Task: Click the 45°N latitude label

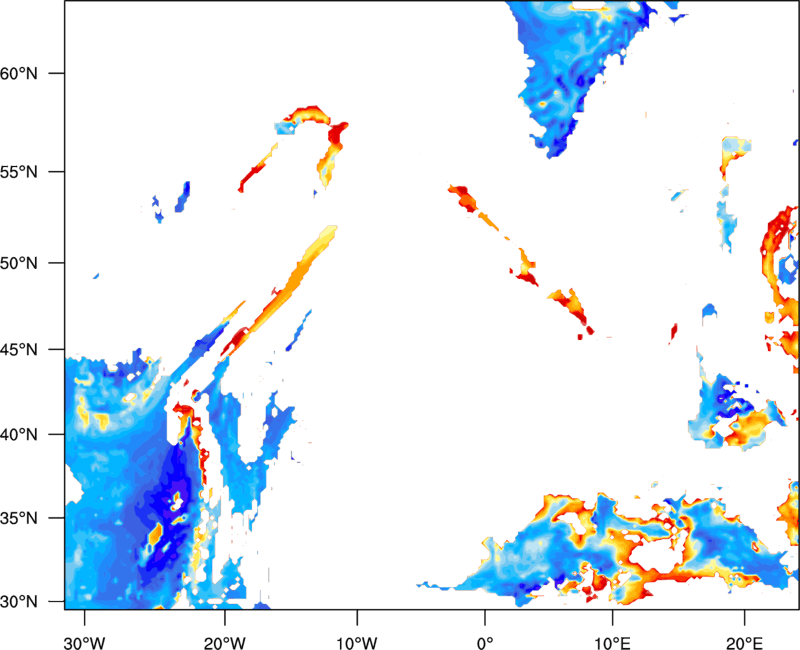Action: pyautogui.click(x=19, y=349)
